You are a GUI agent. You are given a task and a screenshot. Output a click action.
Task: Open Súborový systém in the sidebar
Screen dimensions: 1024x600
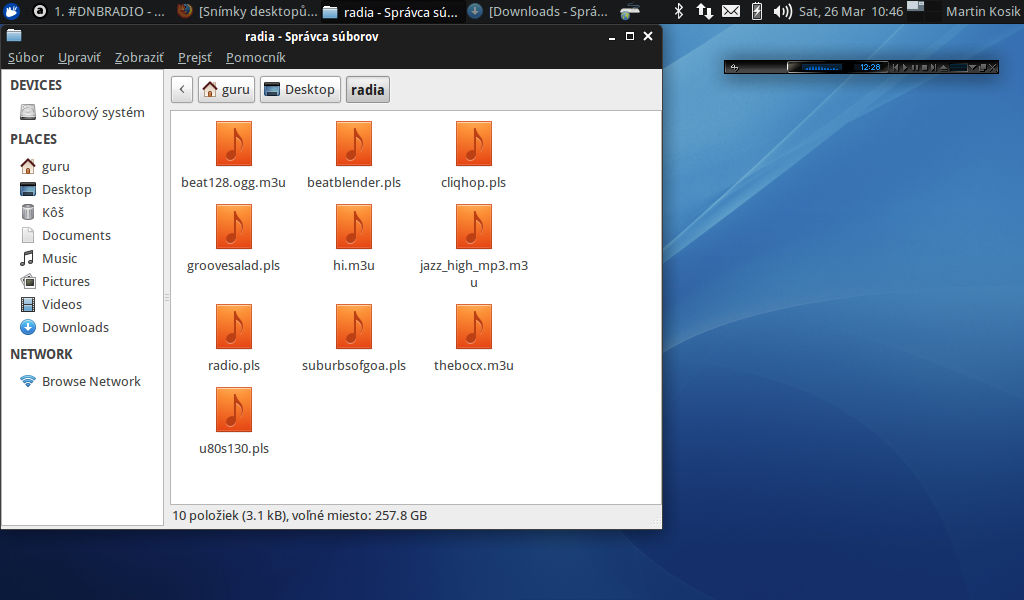[x=82, y=112]
